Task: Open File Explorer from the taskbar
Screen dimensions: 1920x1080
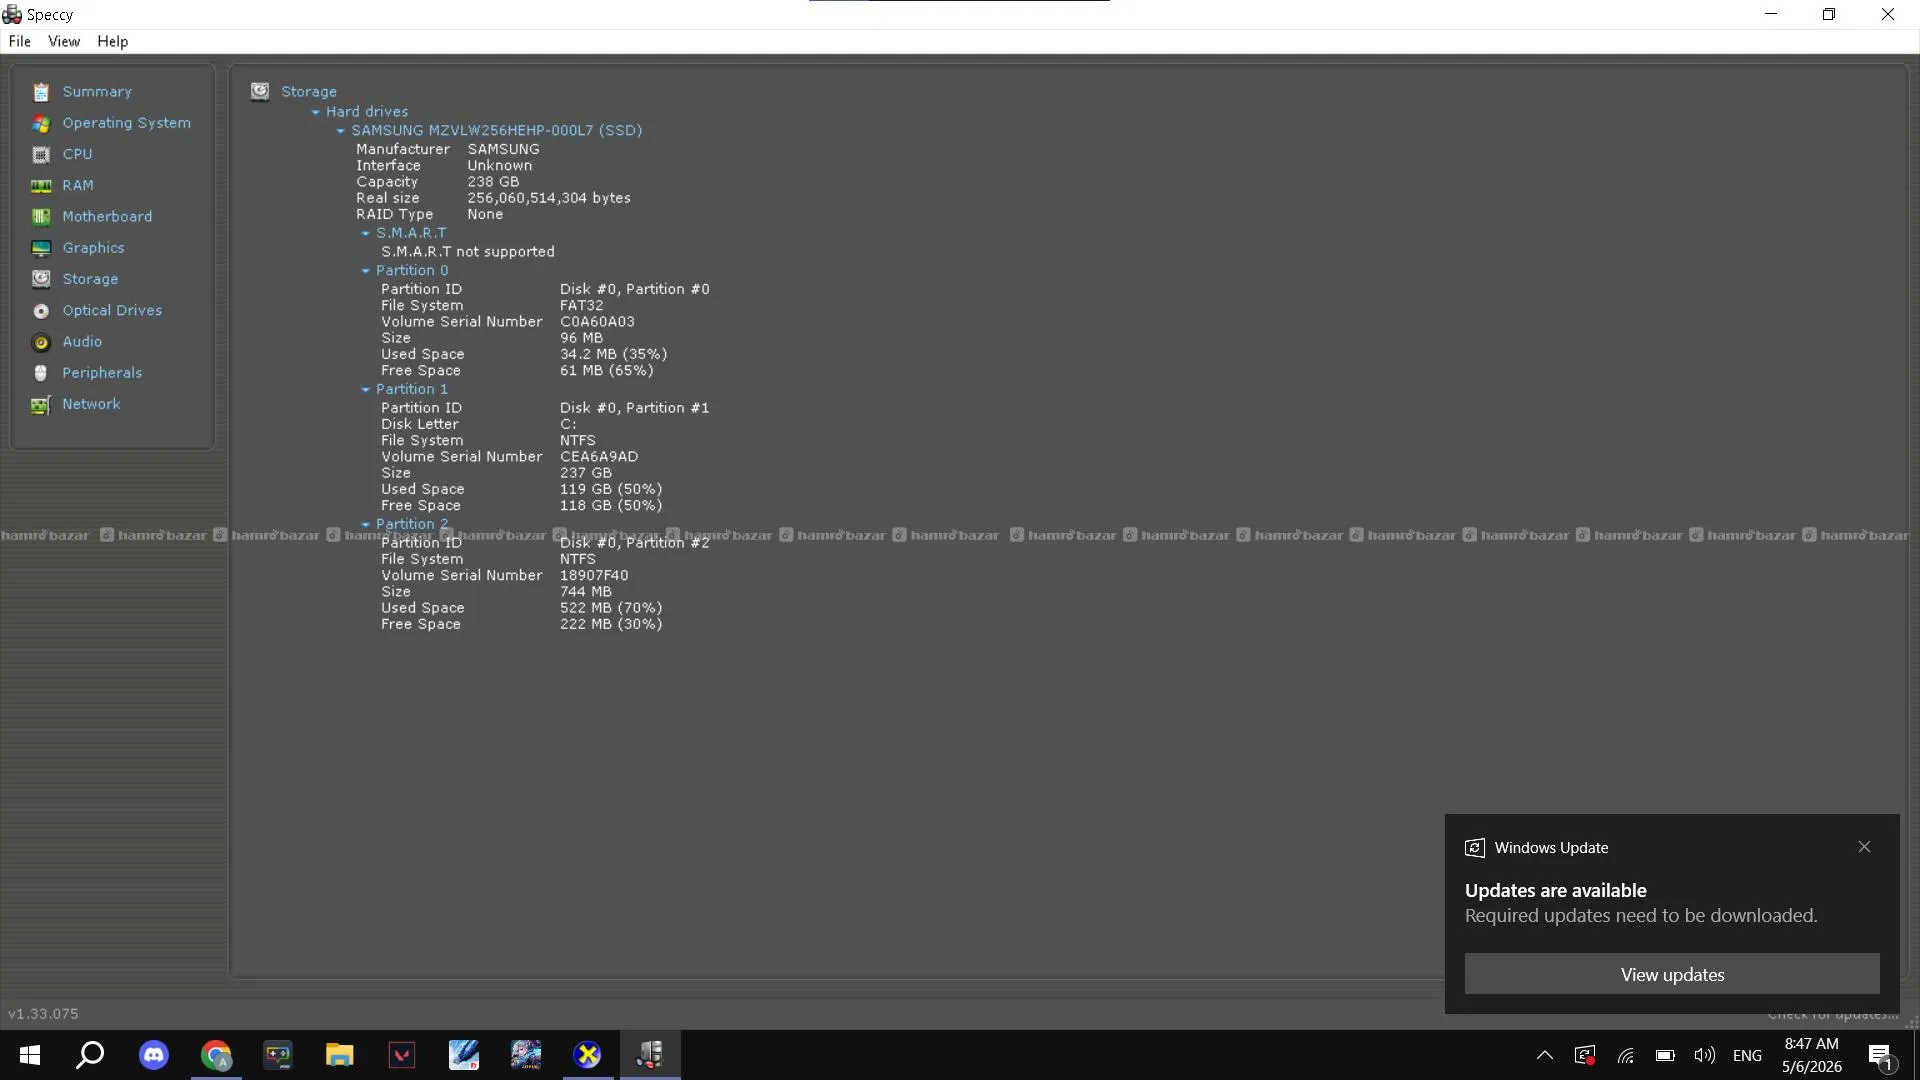Action: [340, 1055]
